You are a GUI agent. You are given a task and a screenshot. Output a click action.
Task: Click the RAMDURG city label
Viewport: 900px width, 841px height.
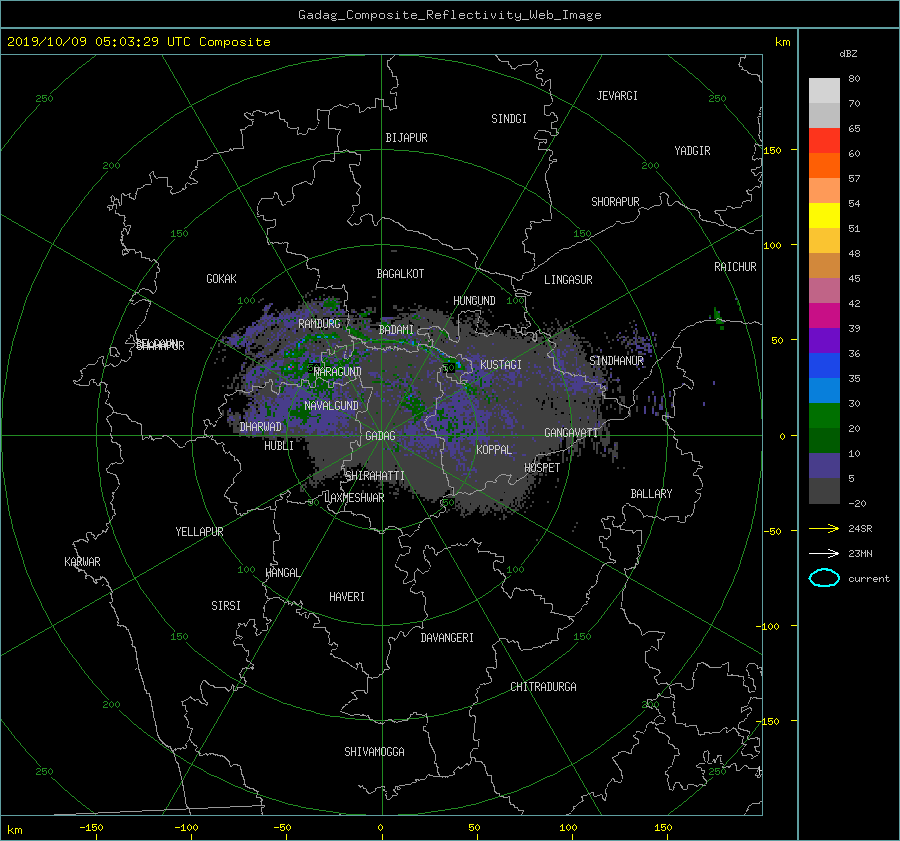(319, 324)
